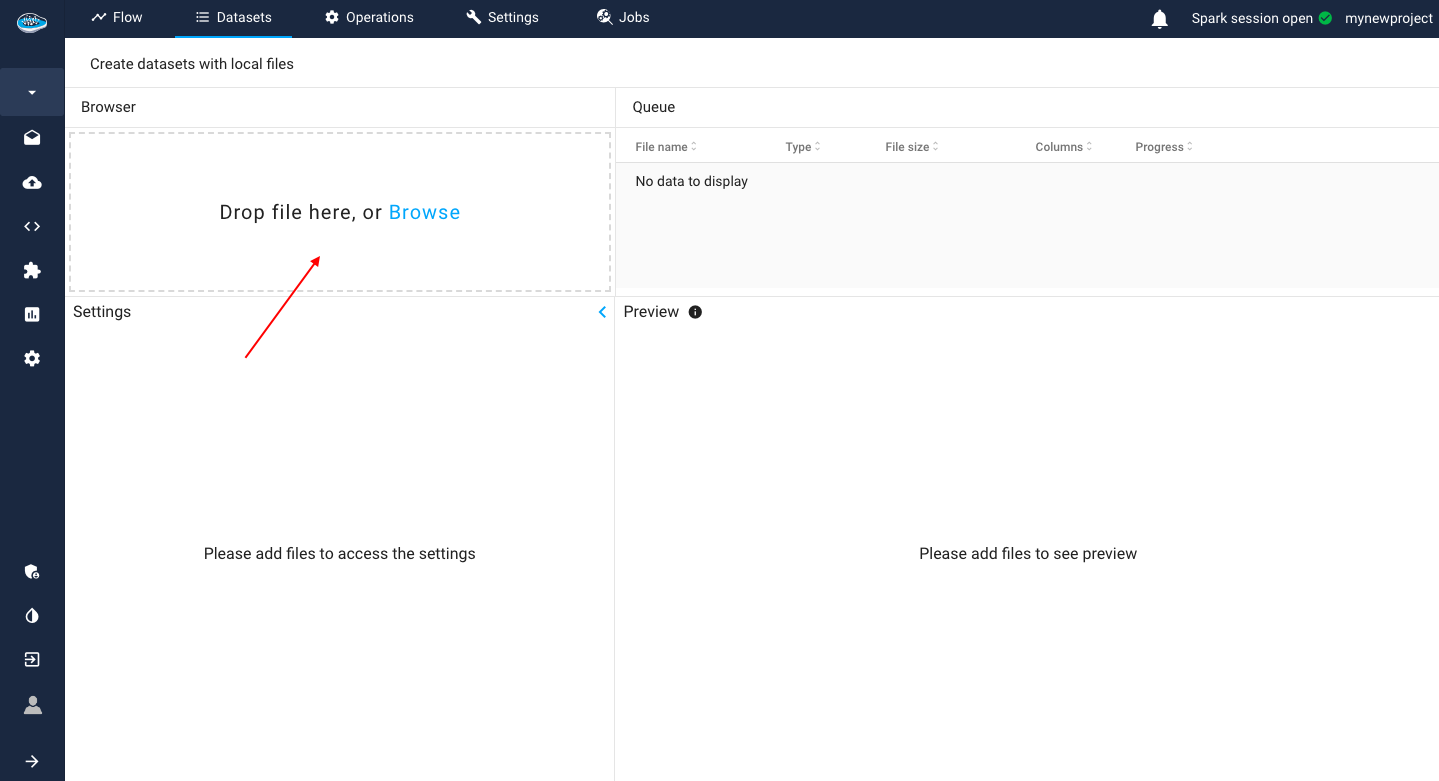
Task: Click the Browse link to select files
Action: point(424,212)
